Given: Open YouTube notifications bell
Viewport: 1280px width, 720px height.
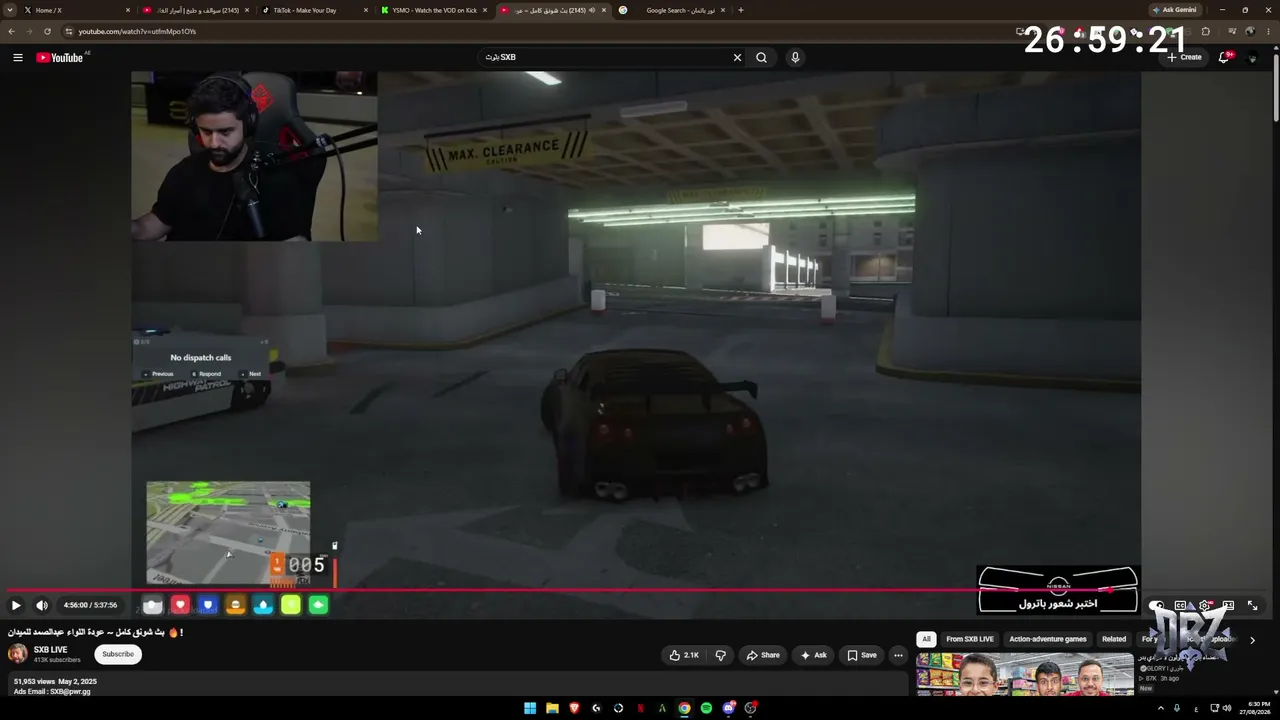Looking at the screenshot, I should point(1224,57).
